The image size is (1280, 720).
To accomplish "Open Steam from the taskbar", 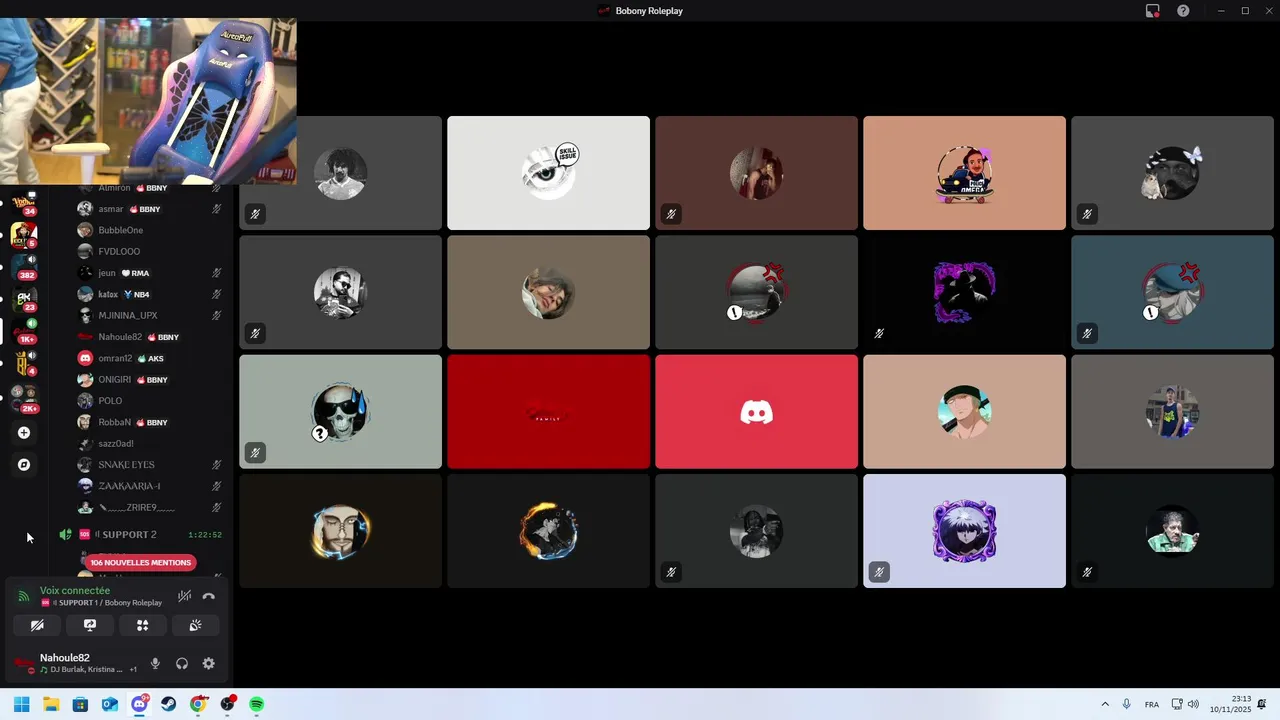I will 168,705.
